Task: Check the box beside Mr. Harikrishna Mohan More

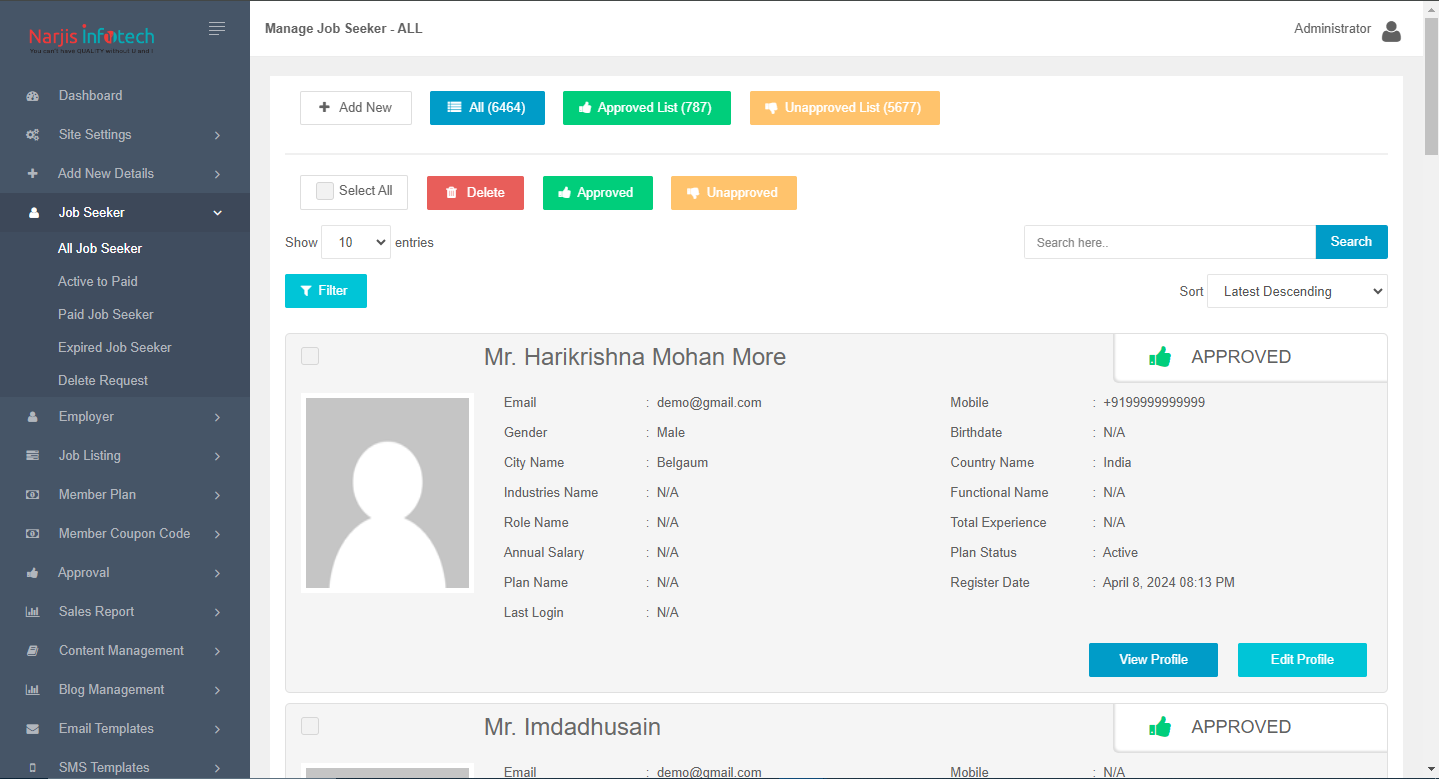Action: coord(310,356)
